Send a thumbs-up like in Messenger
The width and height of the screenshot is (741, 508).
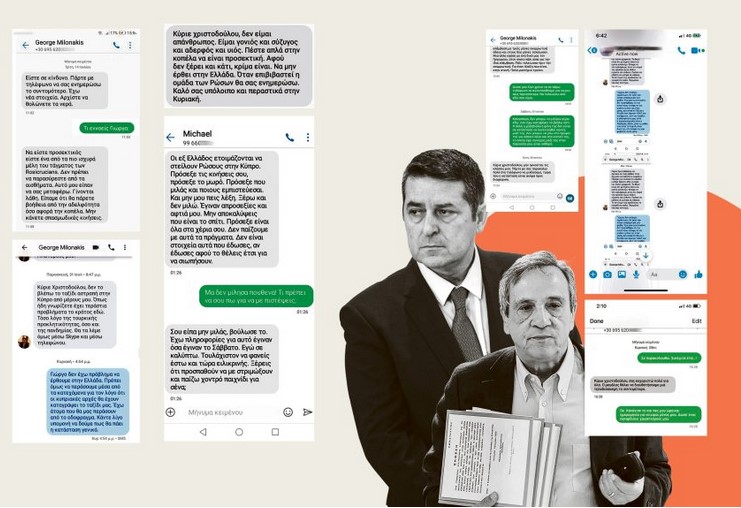tap(698, 274)
